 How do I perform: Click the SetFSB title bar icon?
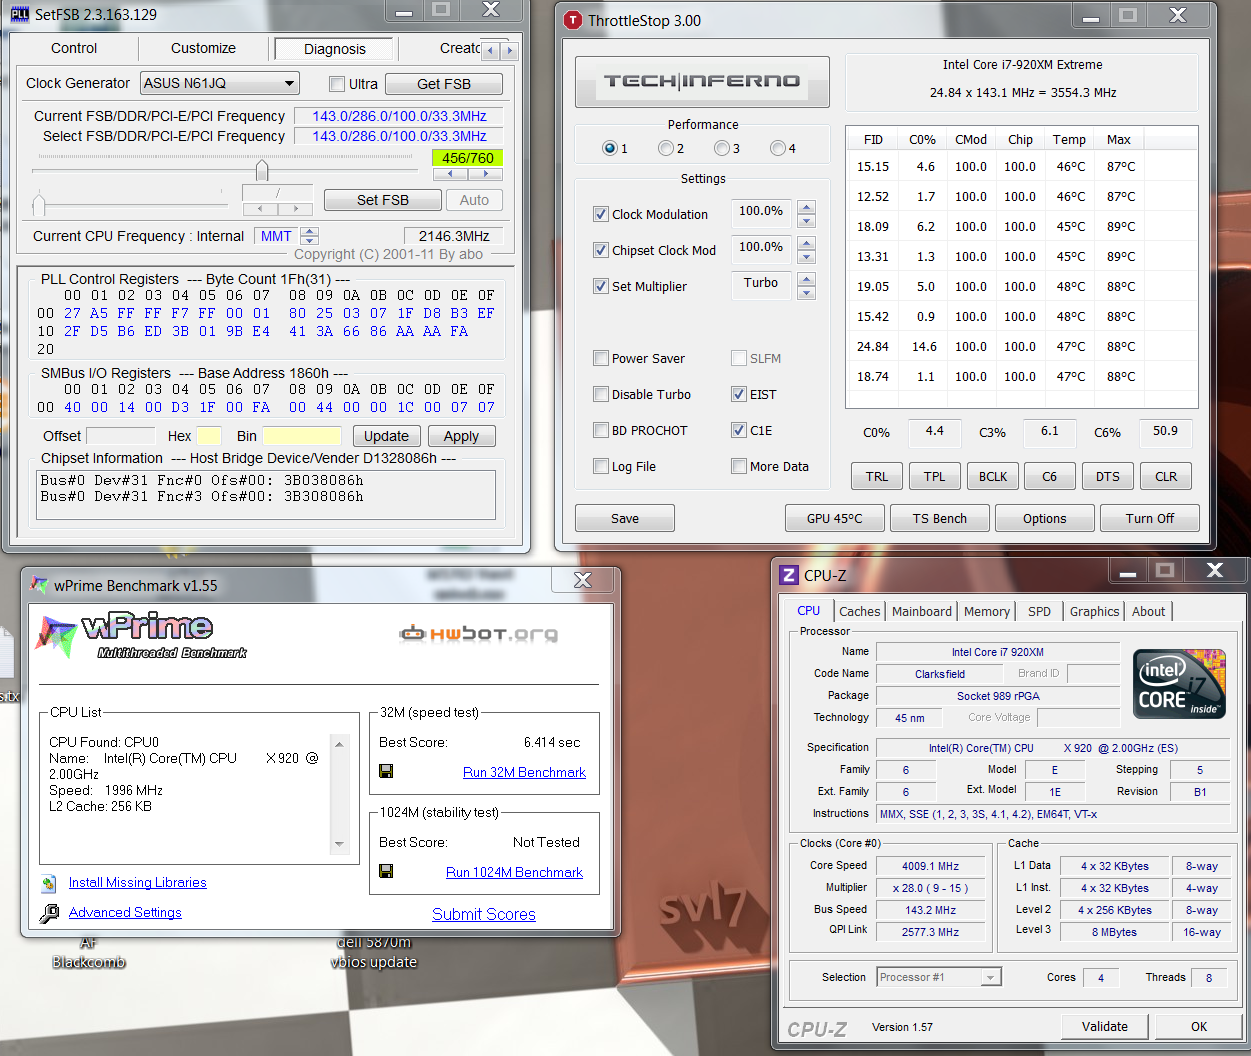19,14
